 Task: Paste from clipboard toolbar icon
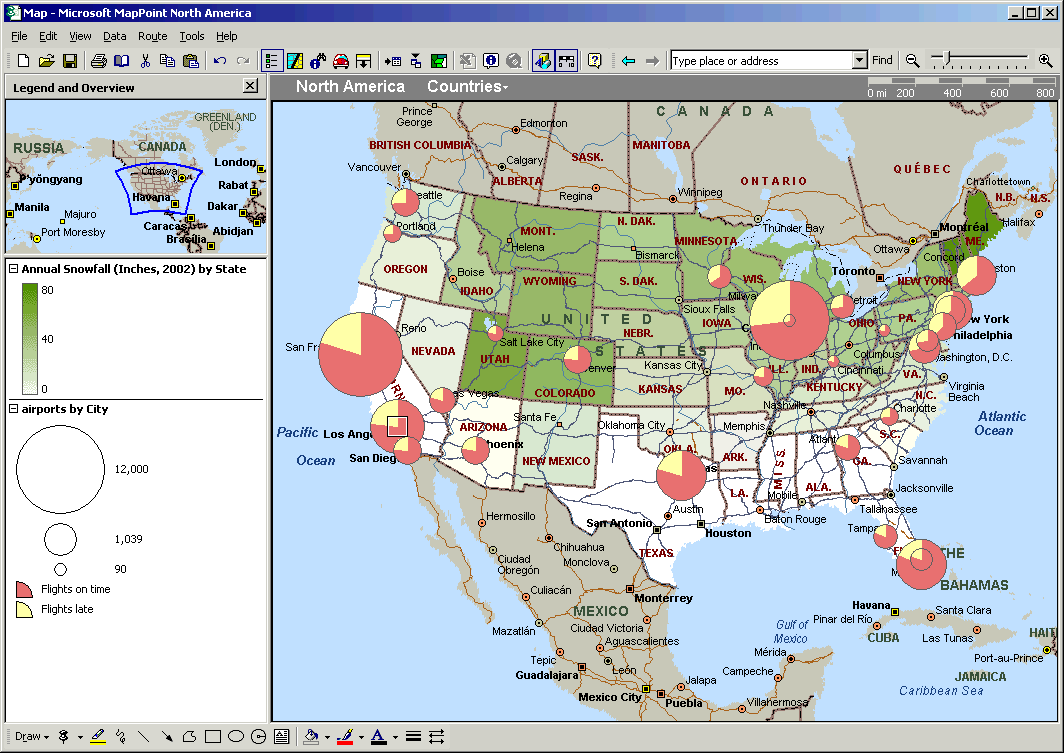[x=191, y=61]
